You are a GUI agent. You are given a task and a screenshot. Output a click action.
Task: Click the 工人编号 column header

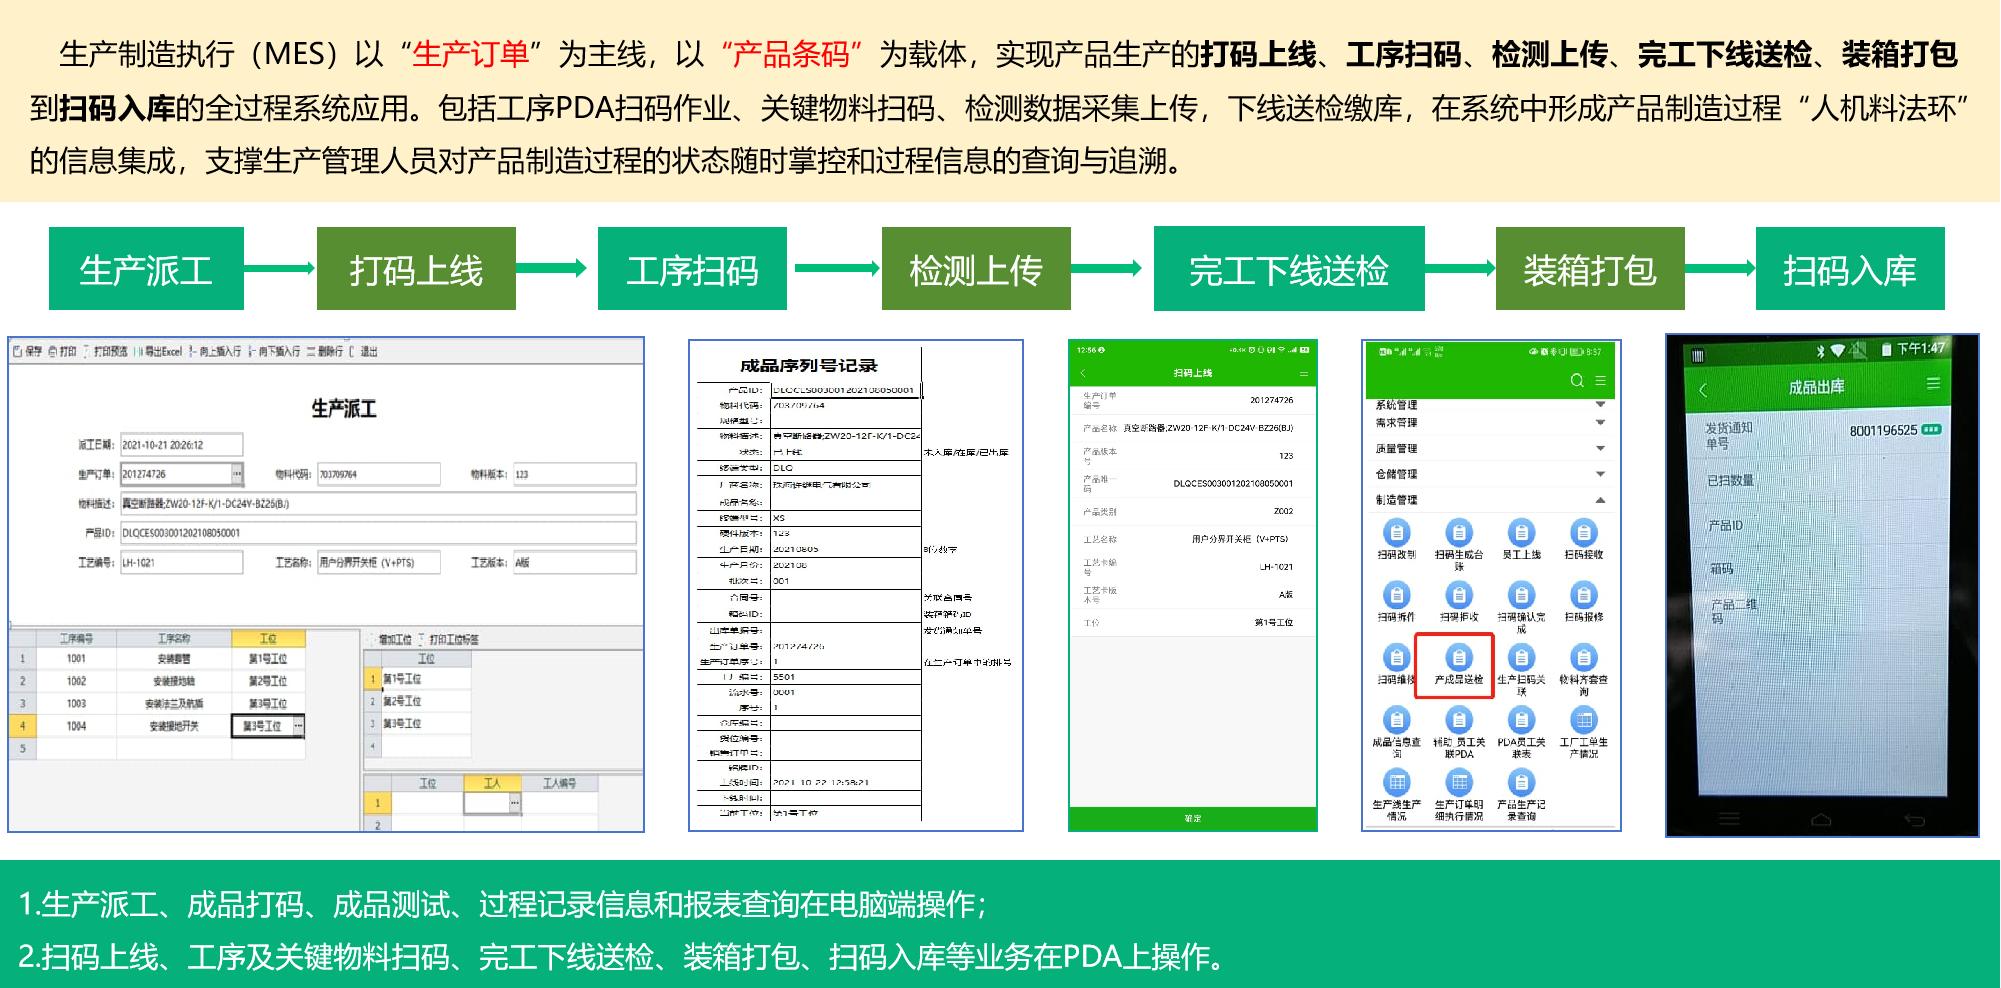click(559, 783)
